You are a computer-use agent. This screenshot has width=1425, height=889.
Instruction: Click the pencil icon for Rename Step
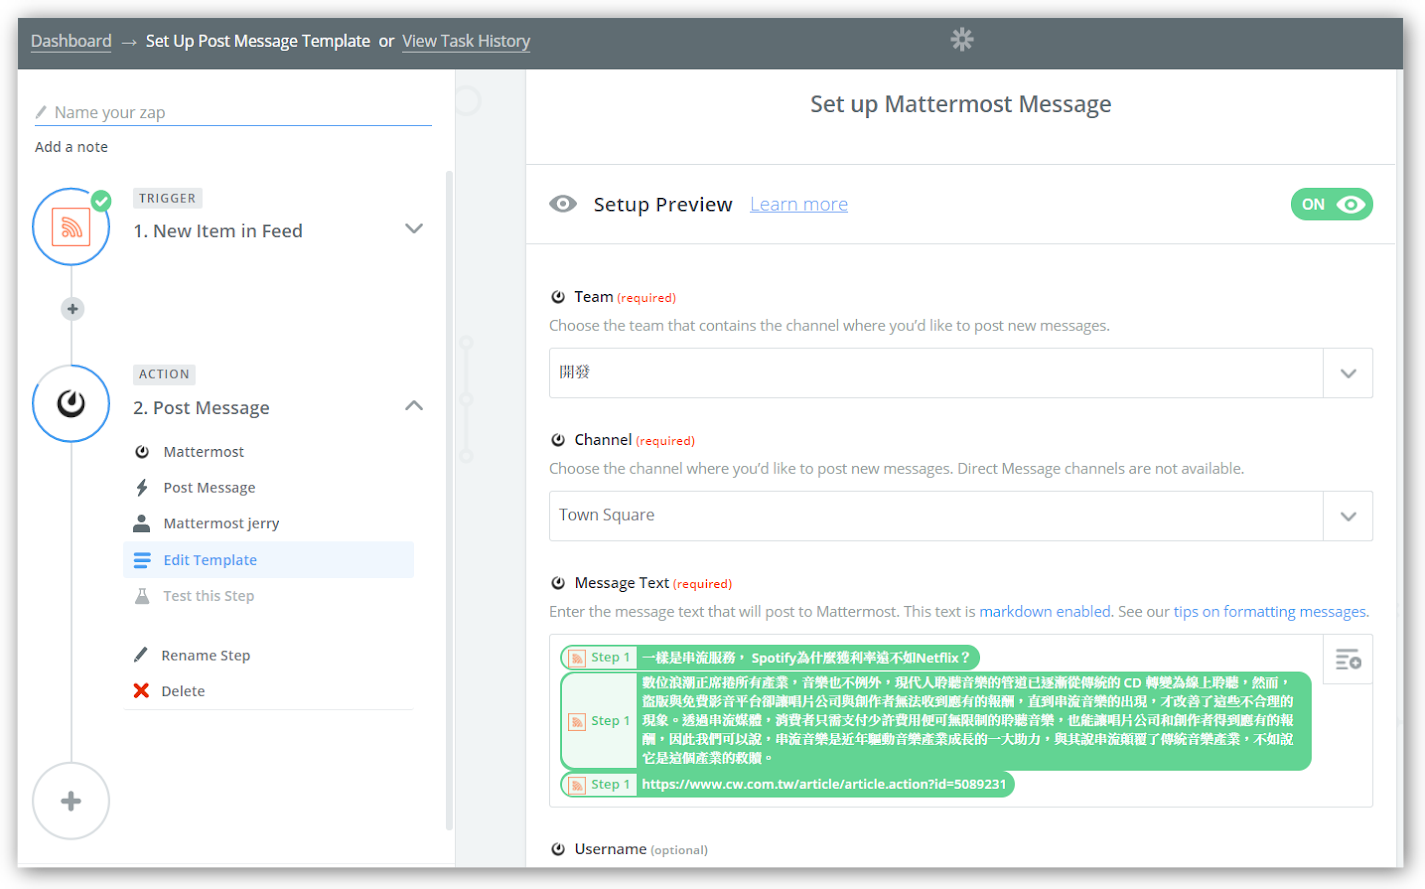(x=141, y=655)
